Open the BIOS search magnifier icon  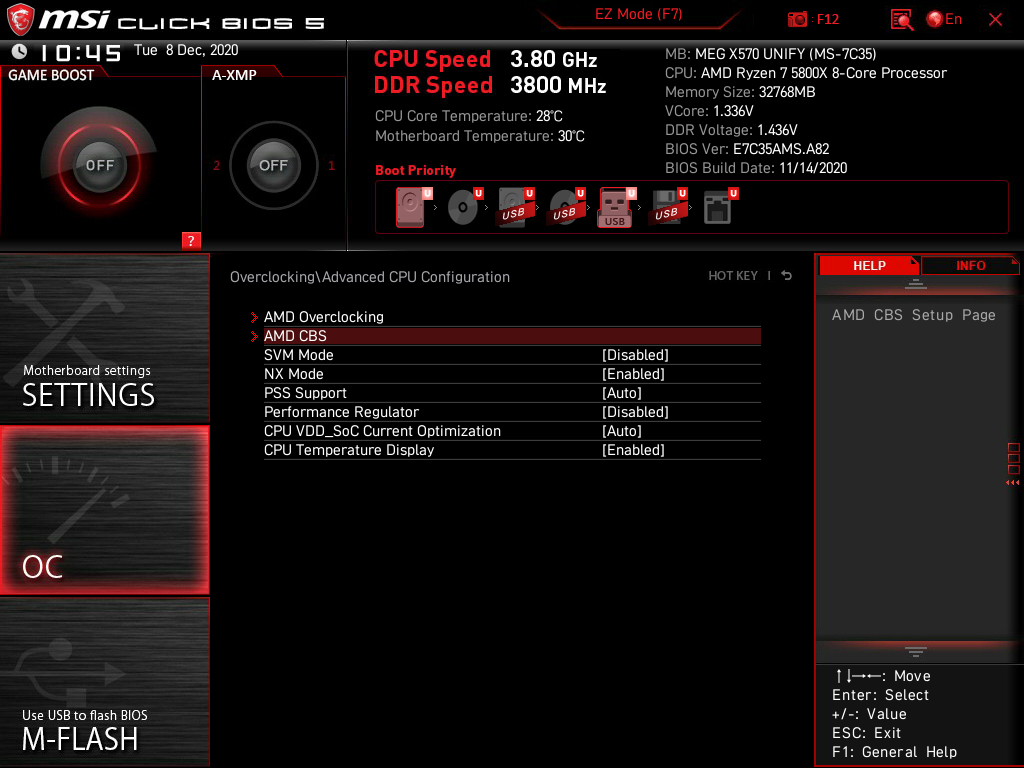pos(901,20)
